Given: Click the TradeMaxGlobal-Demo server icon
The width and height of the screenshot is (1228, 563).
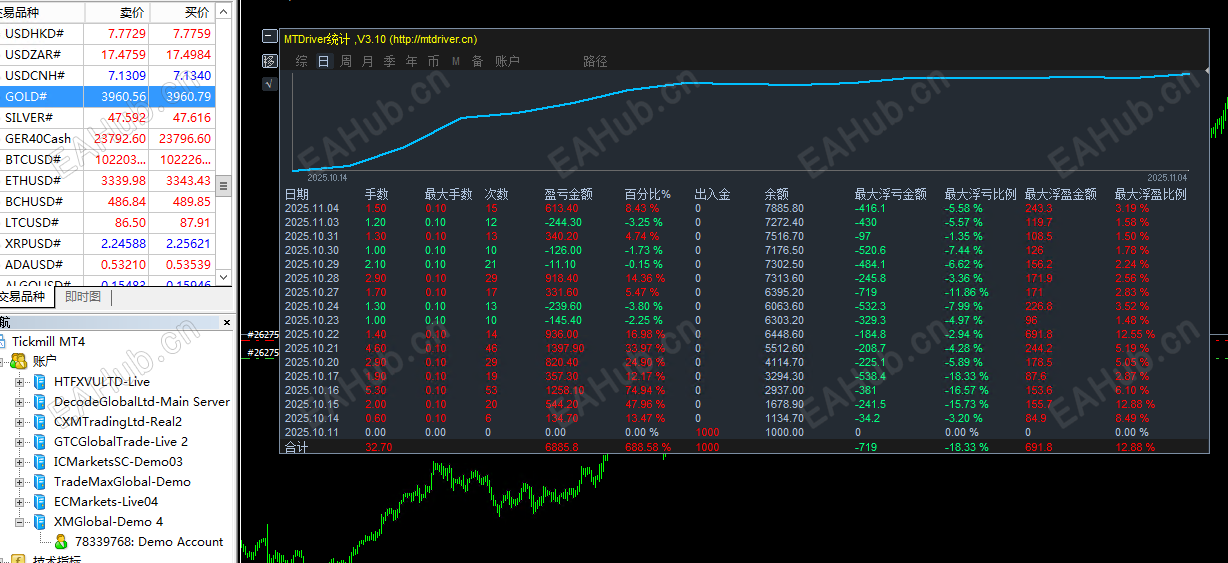Looking at the screenshot, I should coord(40,481).
